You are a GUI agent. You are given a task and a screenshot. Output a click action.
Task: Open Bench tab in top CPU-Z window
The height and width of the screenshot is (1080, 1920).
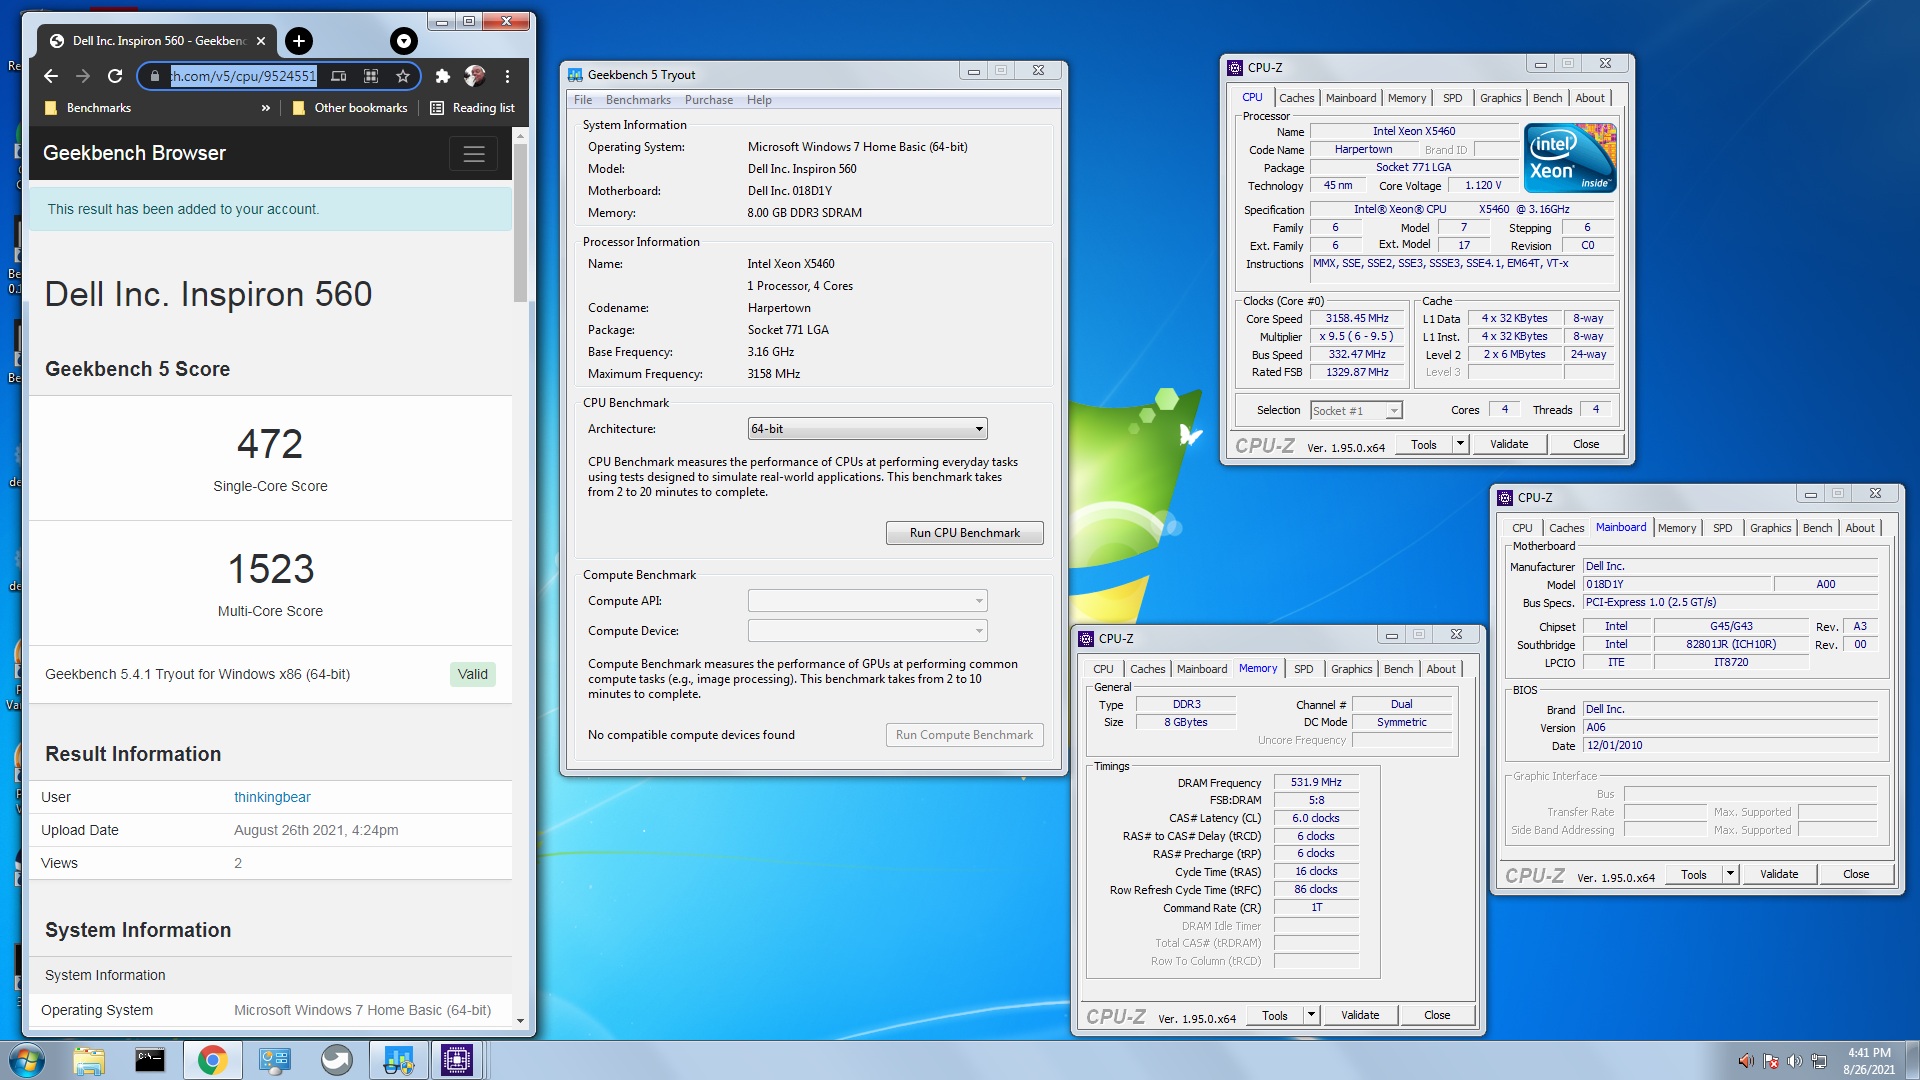[x=1547, y=98]
